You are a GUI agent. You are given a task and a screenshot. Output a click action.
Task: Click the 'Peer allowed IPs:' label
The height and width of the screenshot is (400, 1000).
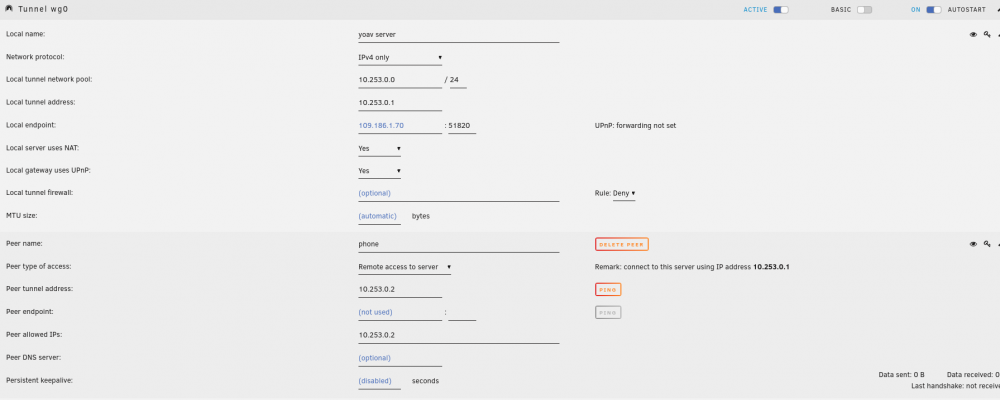(32, 334)
